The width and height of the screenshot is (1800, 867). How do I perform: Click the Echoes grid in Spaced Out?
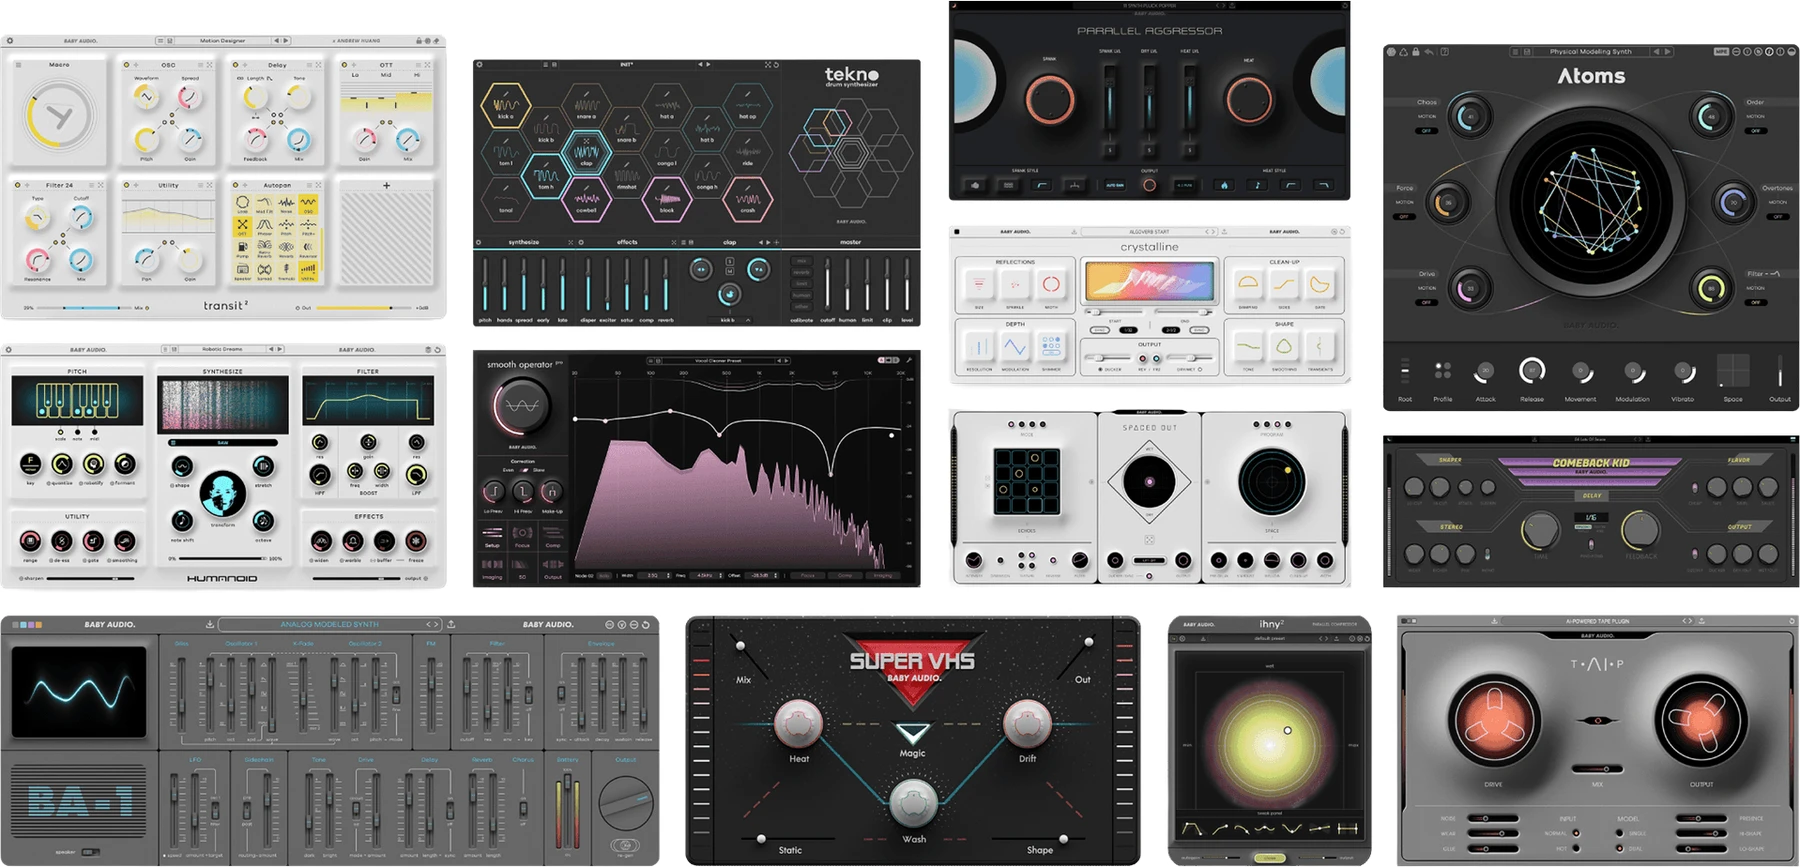pos(1026,481)
